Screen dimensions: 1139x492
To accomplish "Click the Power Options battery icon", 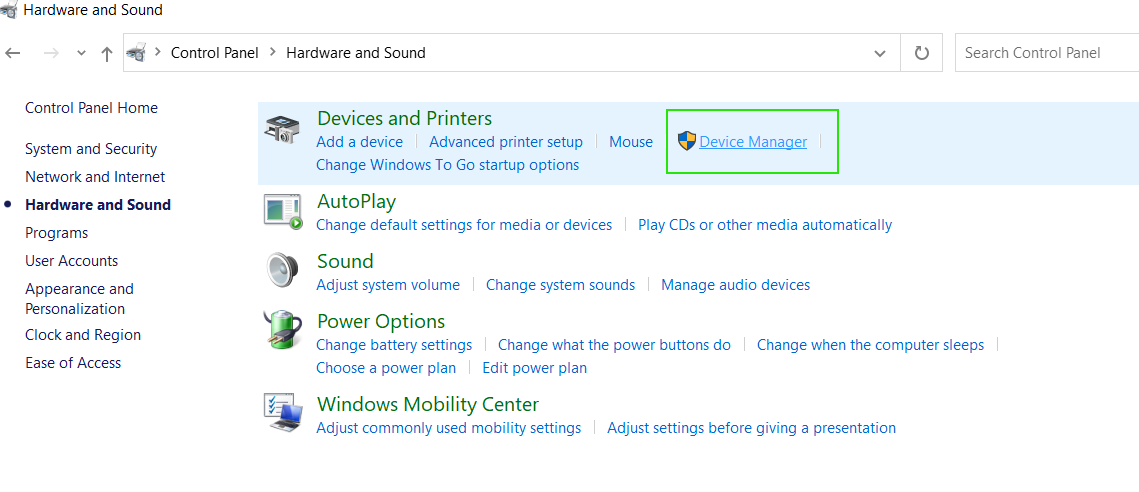I will (282, 331).
